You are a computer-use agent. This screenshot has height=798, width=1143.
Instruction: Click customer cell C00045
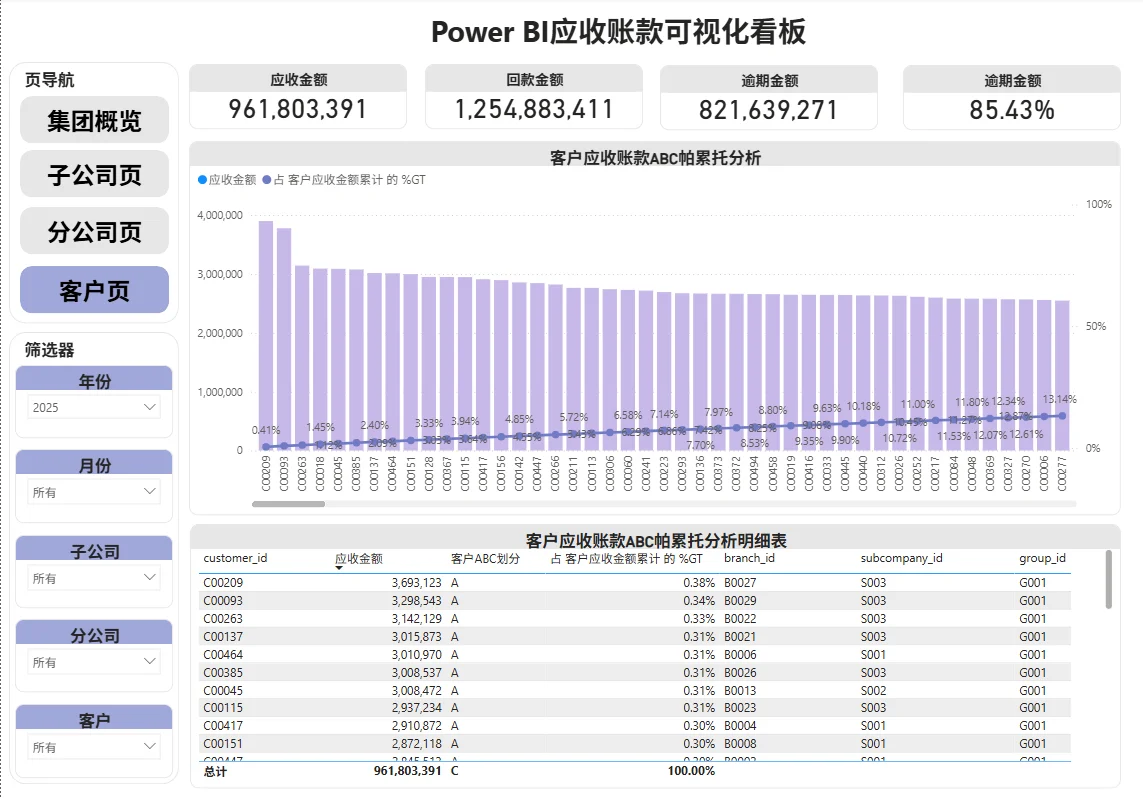pos(223,691)
